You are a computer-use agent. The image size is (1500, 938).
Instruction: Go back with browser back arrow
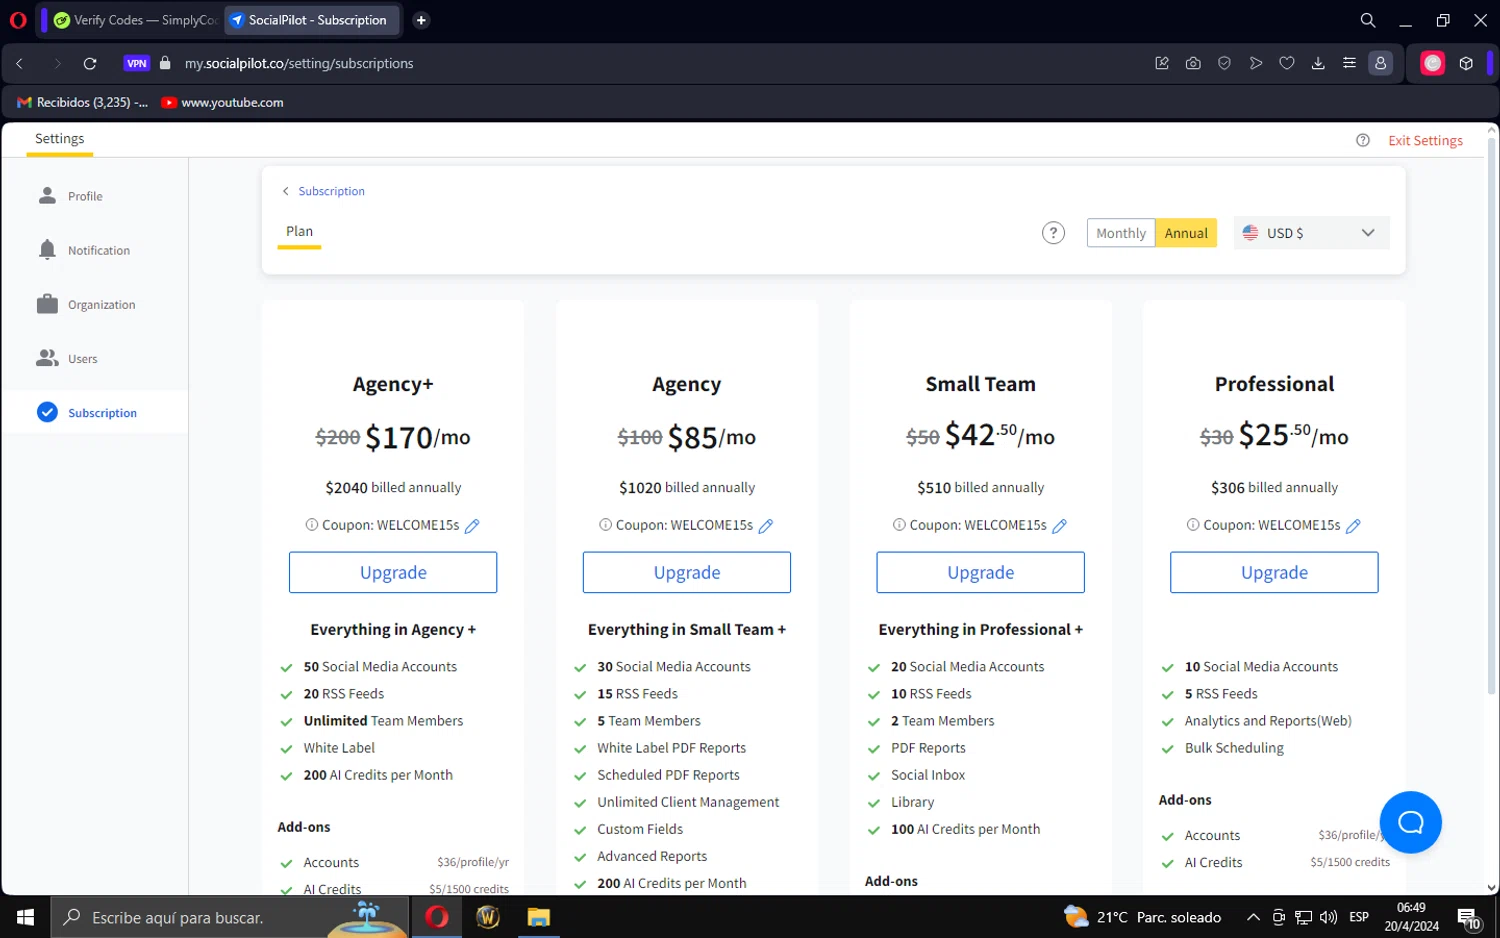(x=19, y=63)
